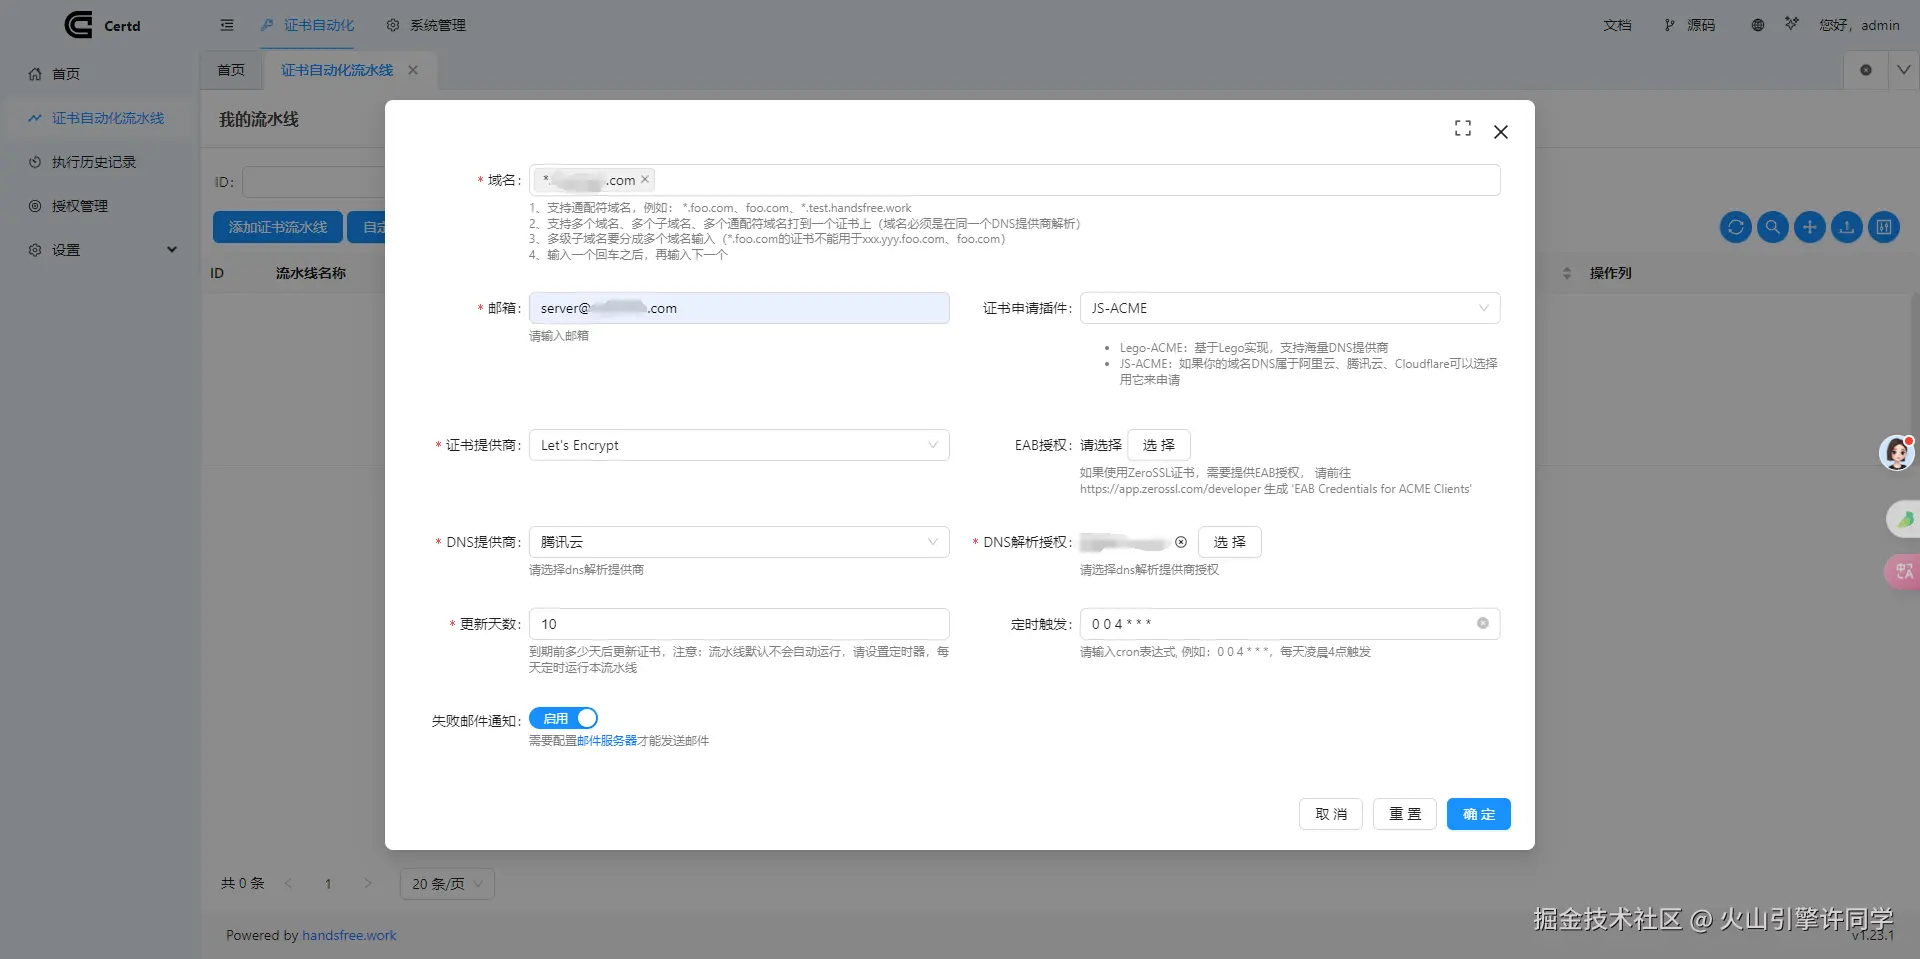Click the 操作列 column header
The height and width of the screenshot is (959, 1920).
click(x=1611, y=273)
